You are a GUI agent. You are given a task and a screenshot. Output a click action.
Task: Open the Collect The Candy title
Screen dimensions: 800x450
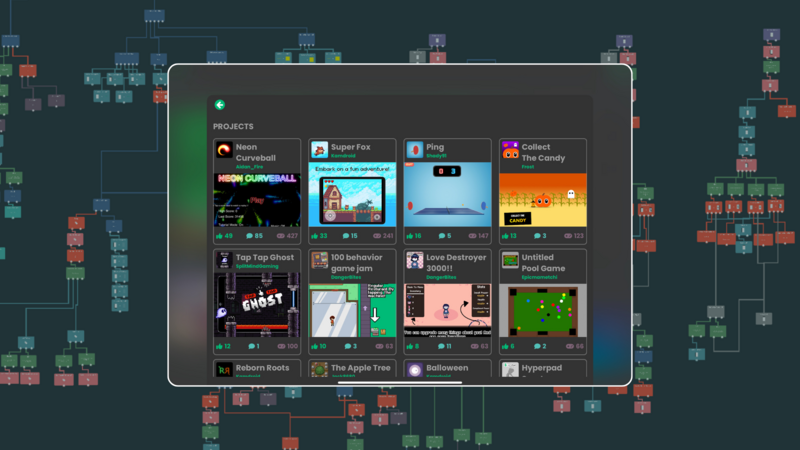pos(543,153)
